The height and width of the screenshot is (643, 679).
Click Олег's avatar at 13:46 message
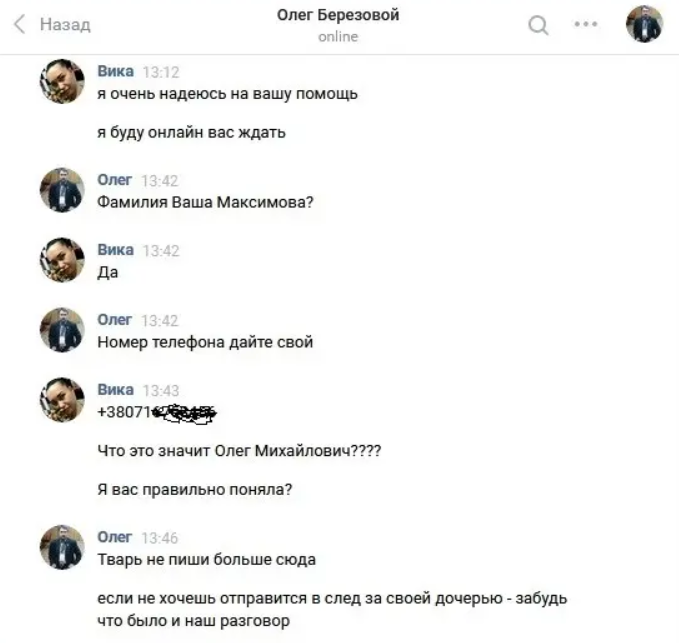pyautogui.click(x=62, y=547)
